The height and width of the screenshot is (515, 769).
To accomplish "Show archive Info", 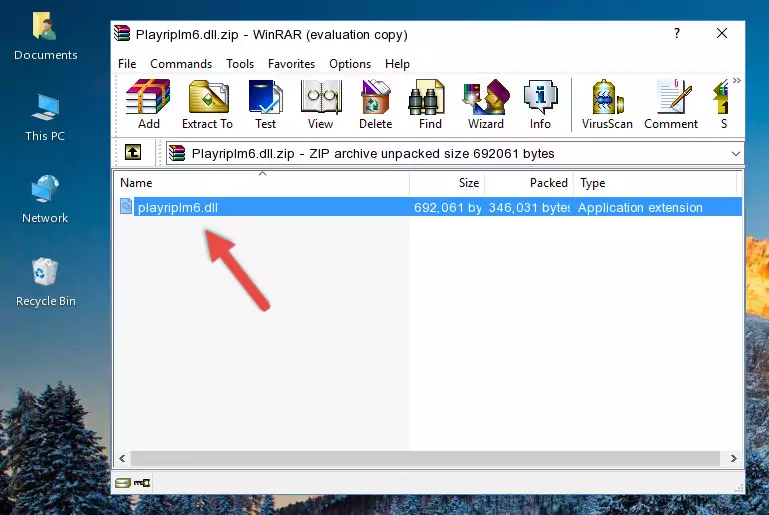I will pos(540,104).
